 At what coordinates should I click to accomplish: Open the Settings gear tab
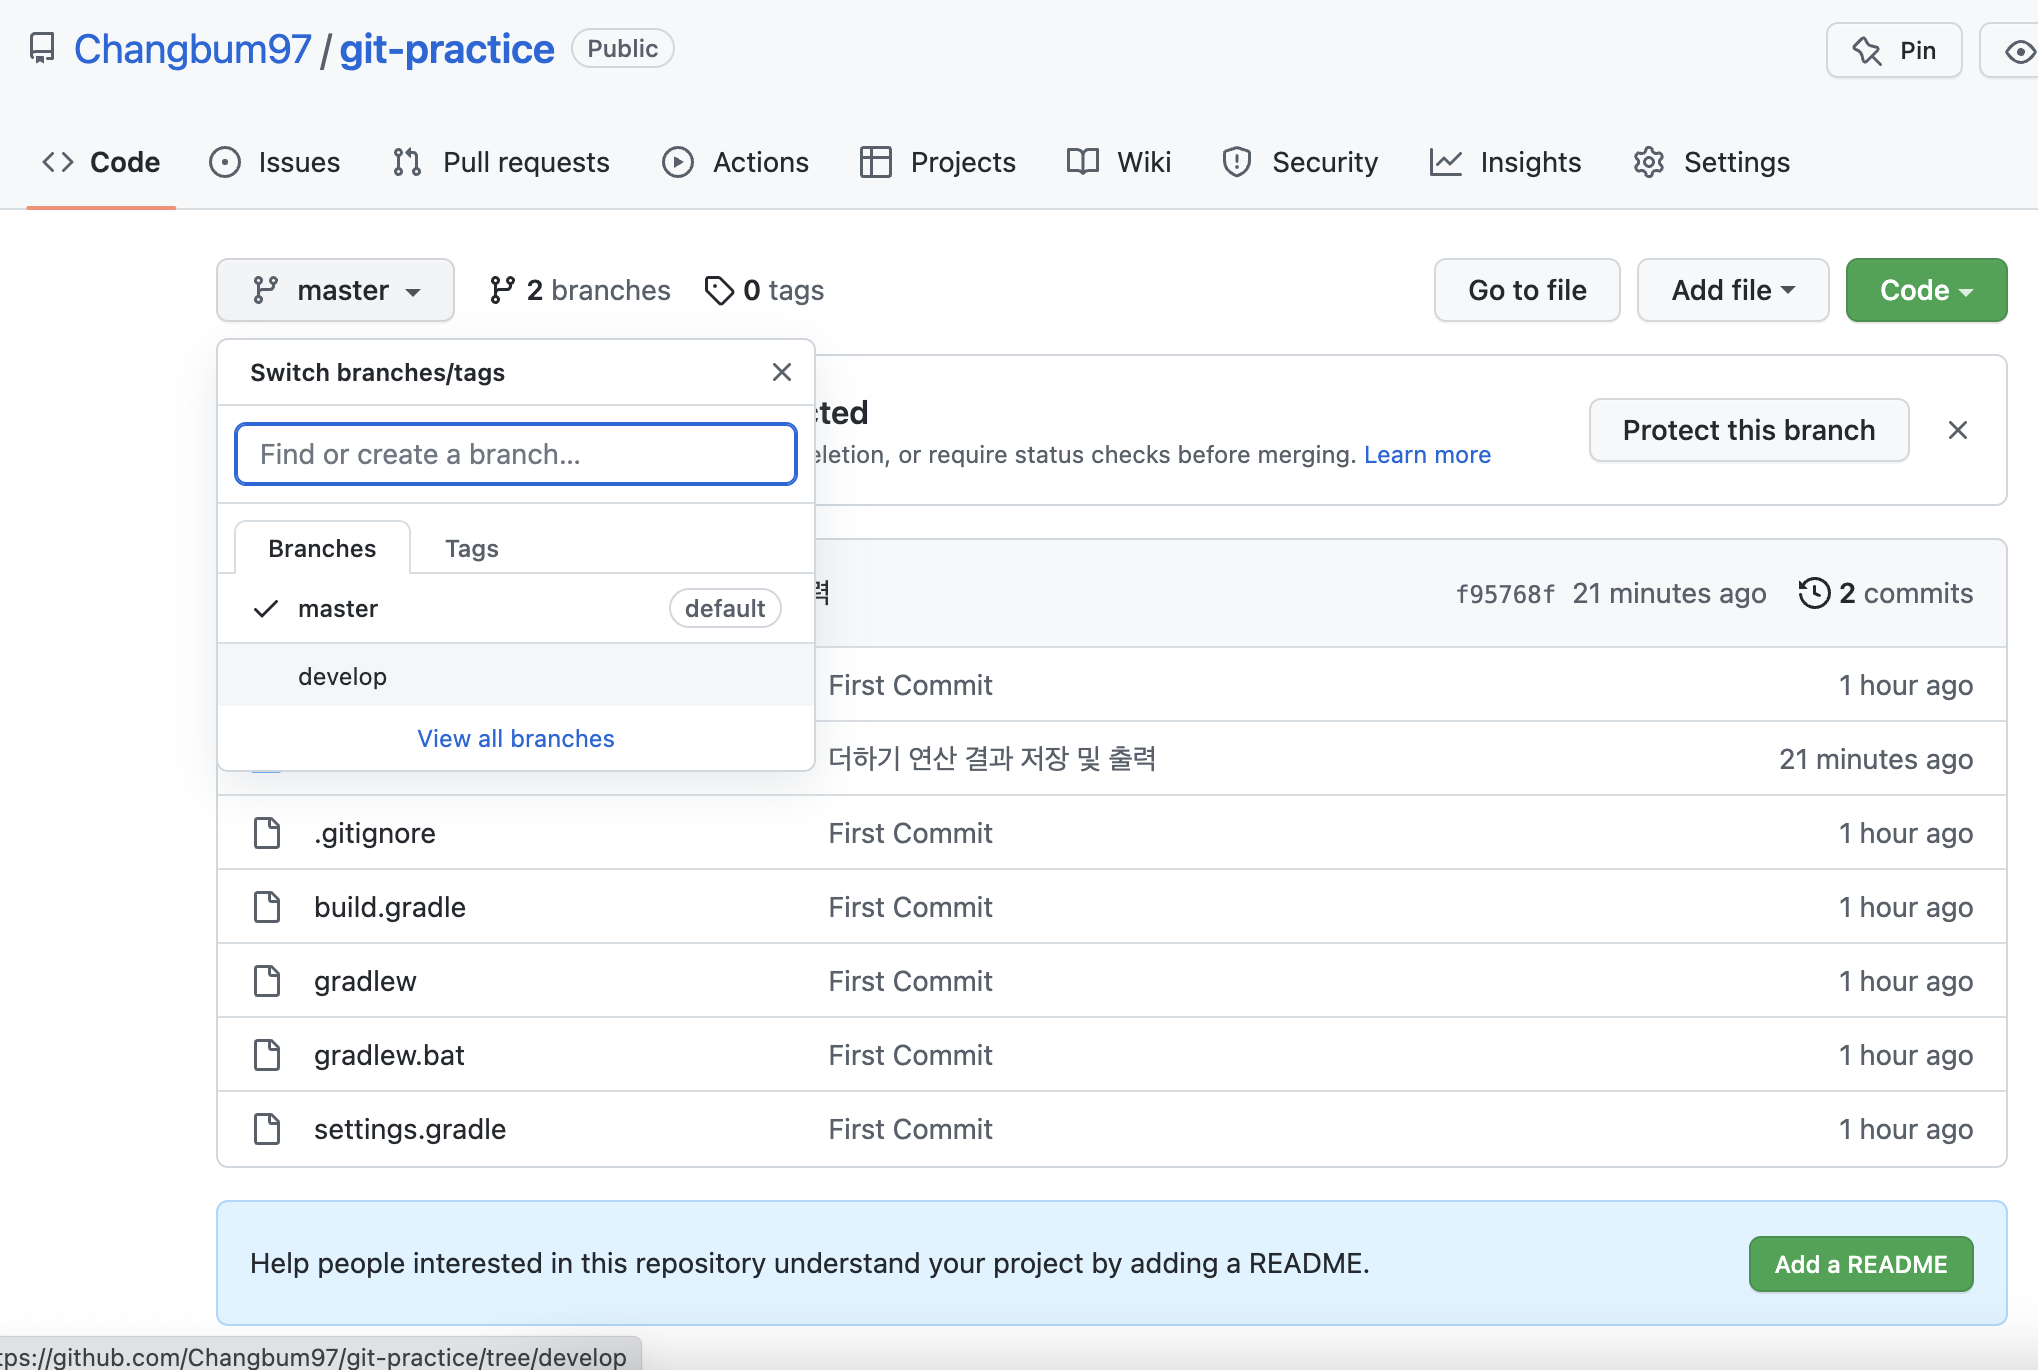pyautogui.click(x=1711, y=162)
